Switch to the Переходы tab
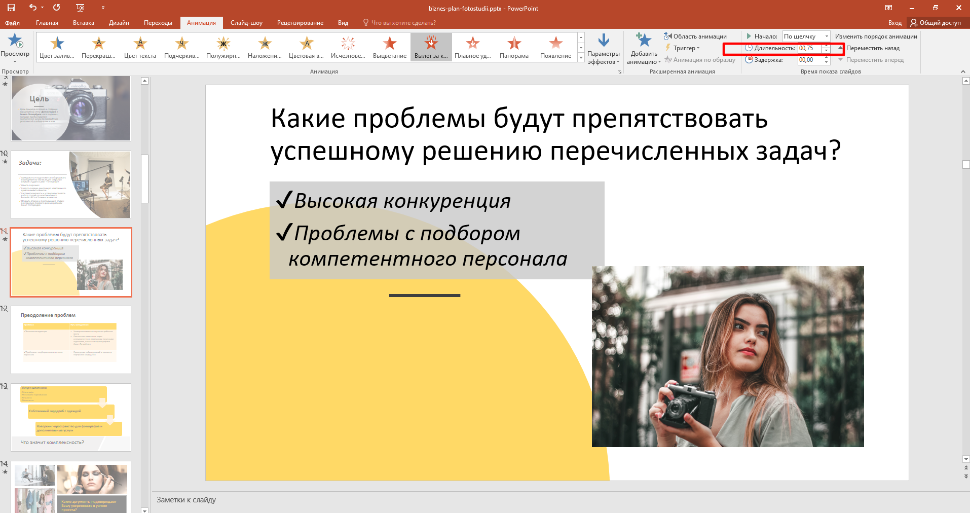The height and width of the screenshot is (513, 970). click(158, 23)
